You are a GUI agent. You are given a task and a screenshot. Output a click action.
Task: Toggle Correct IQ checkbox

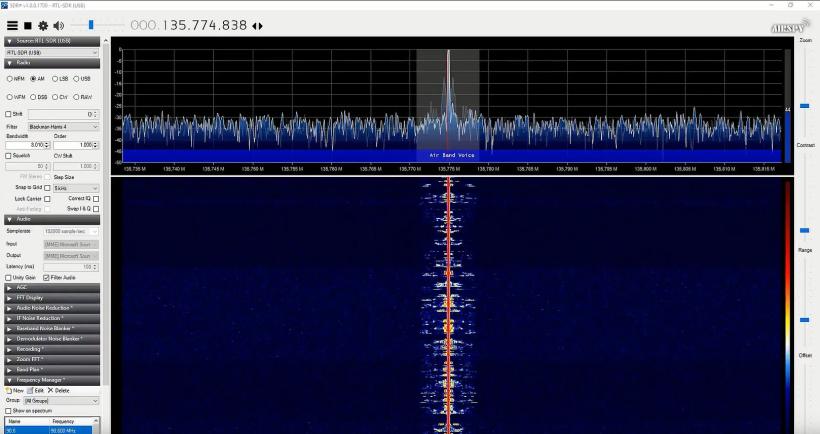click(96, 199)
